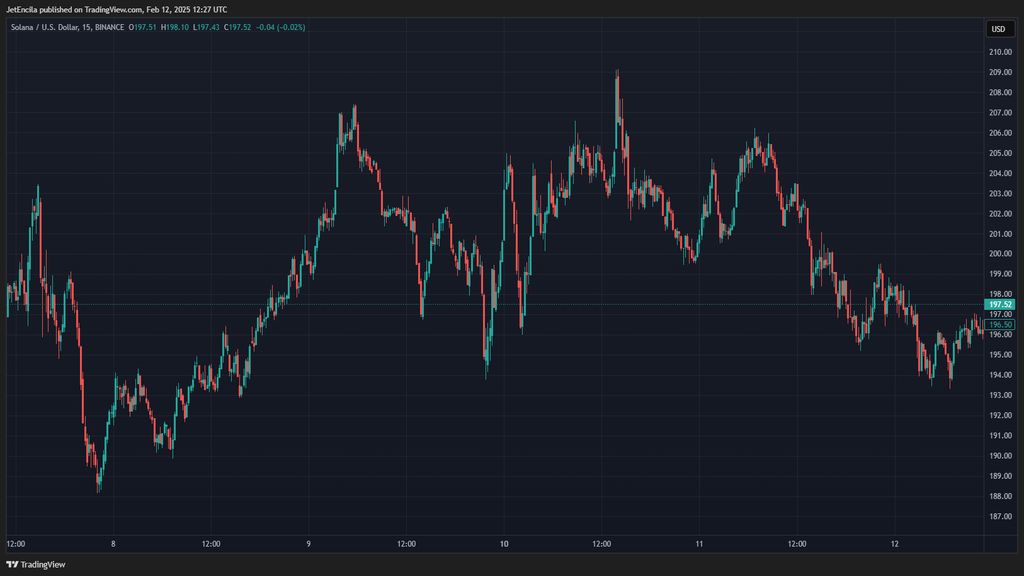Click the lowest candle wick near 188
1024x576 pixels.
[98, 489]
